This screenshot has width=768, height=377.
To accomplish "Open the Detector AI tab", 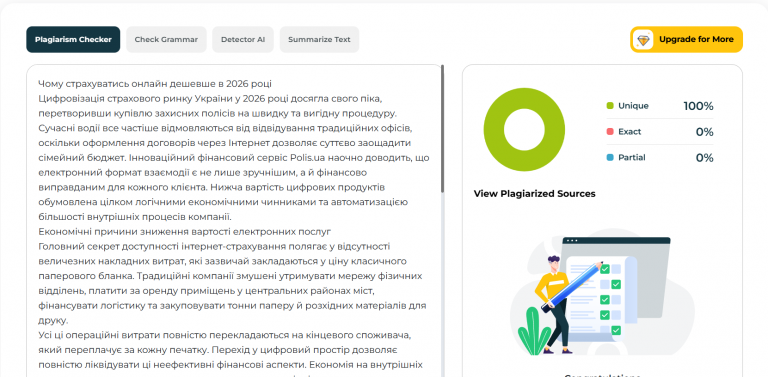I will [x=243, y=40].
